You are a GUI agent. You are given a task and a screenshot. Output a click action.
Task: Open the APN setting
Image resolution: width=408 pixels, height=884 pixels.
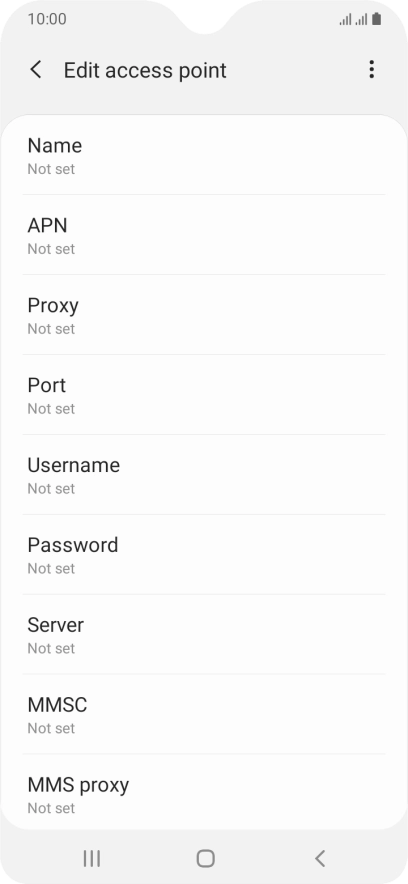[204, 235]
